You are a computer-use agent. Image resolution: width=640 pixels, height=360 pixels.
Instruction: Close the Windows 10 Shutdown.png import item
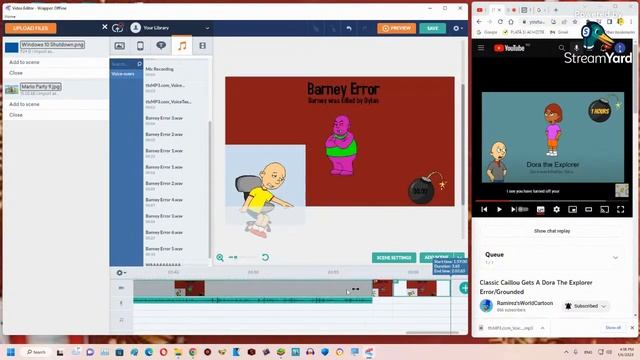click(x=16, y=73)
